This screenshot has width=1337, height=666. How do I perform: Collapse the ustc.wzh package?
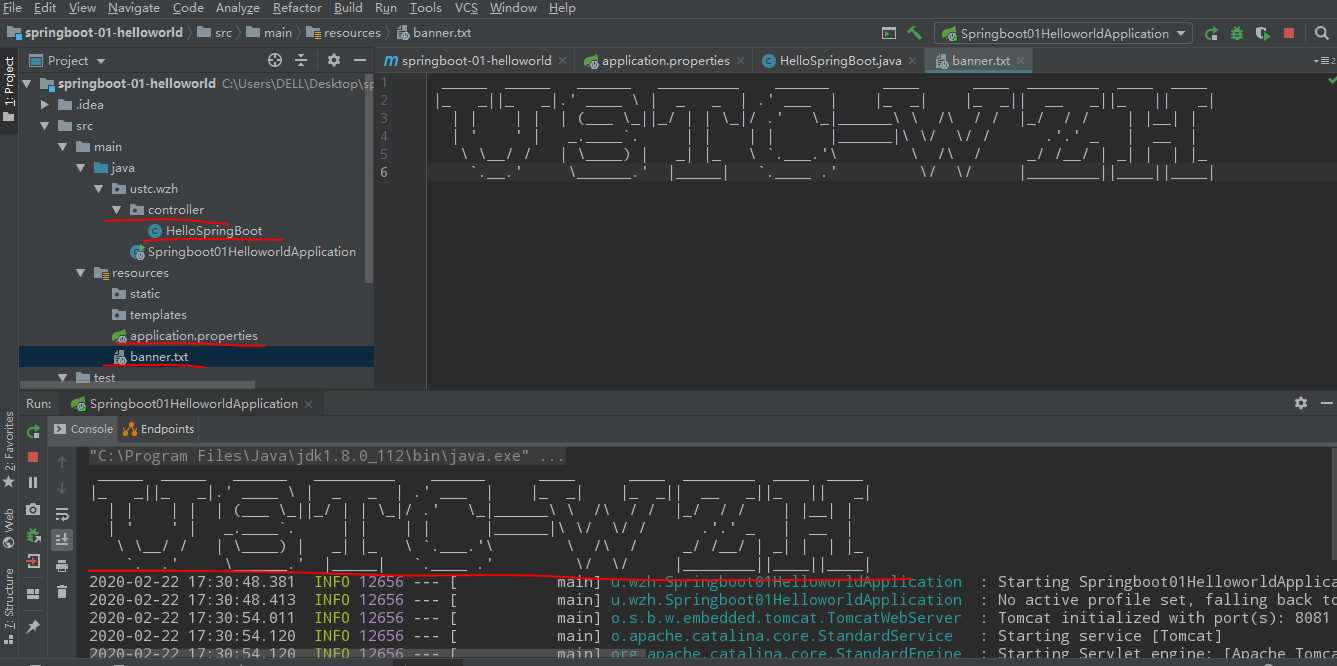point(99,189)
